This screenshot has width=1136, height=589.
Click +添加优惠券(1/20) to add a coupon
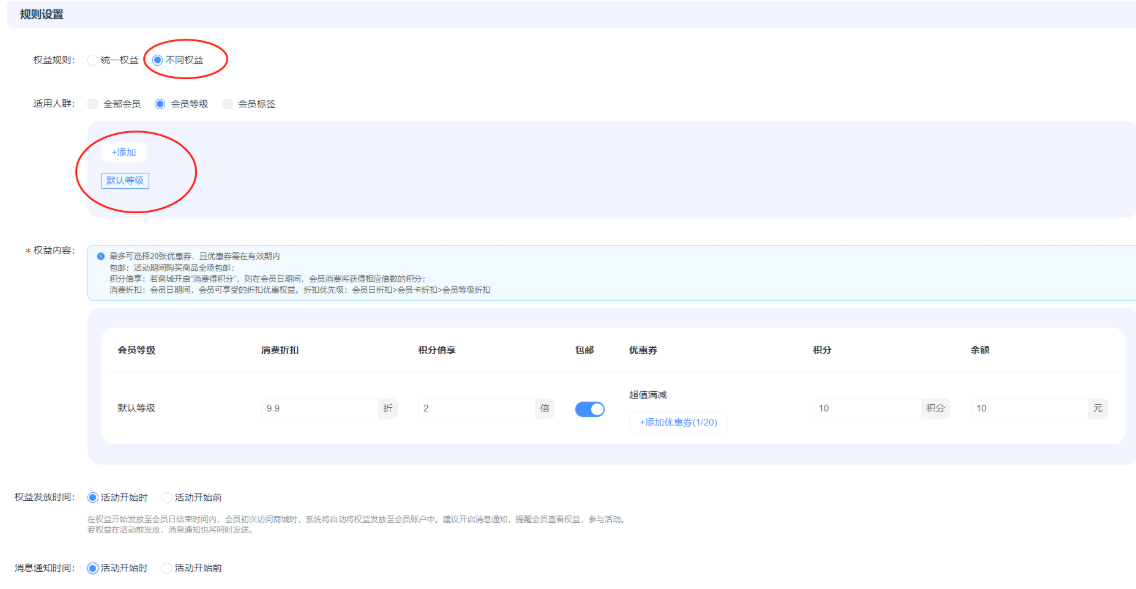click(x=678, y=423)
